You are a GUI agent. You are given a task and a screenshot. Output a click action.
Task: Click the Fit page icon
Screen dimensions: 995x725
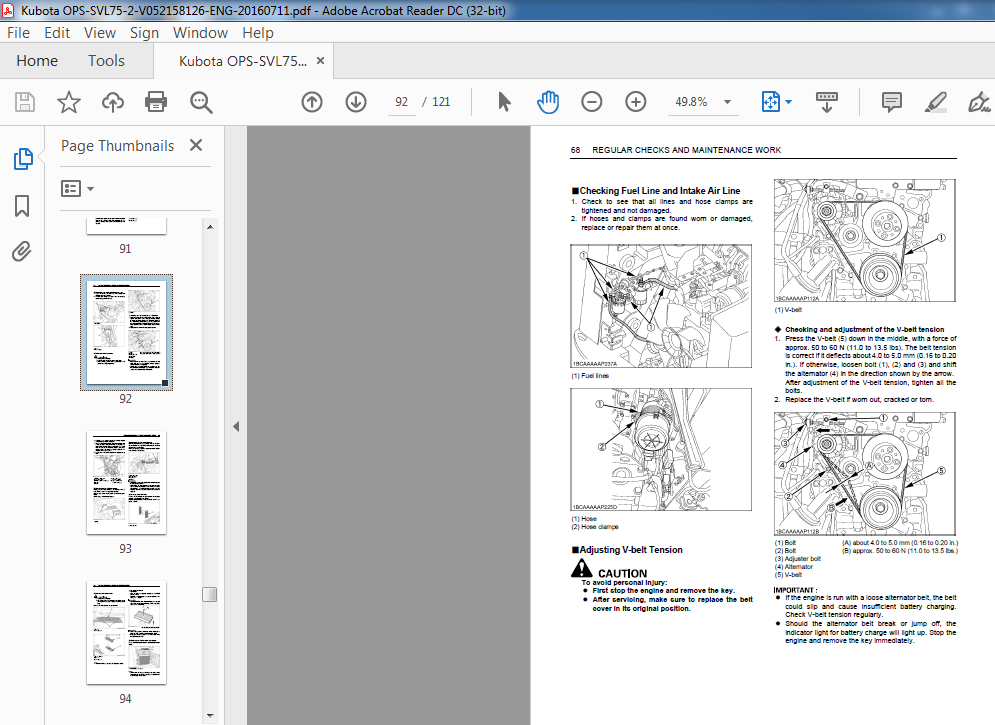(x=770, y=102)
